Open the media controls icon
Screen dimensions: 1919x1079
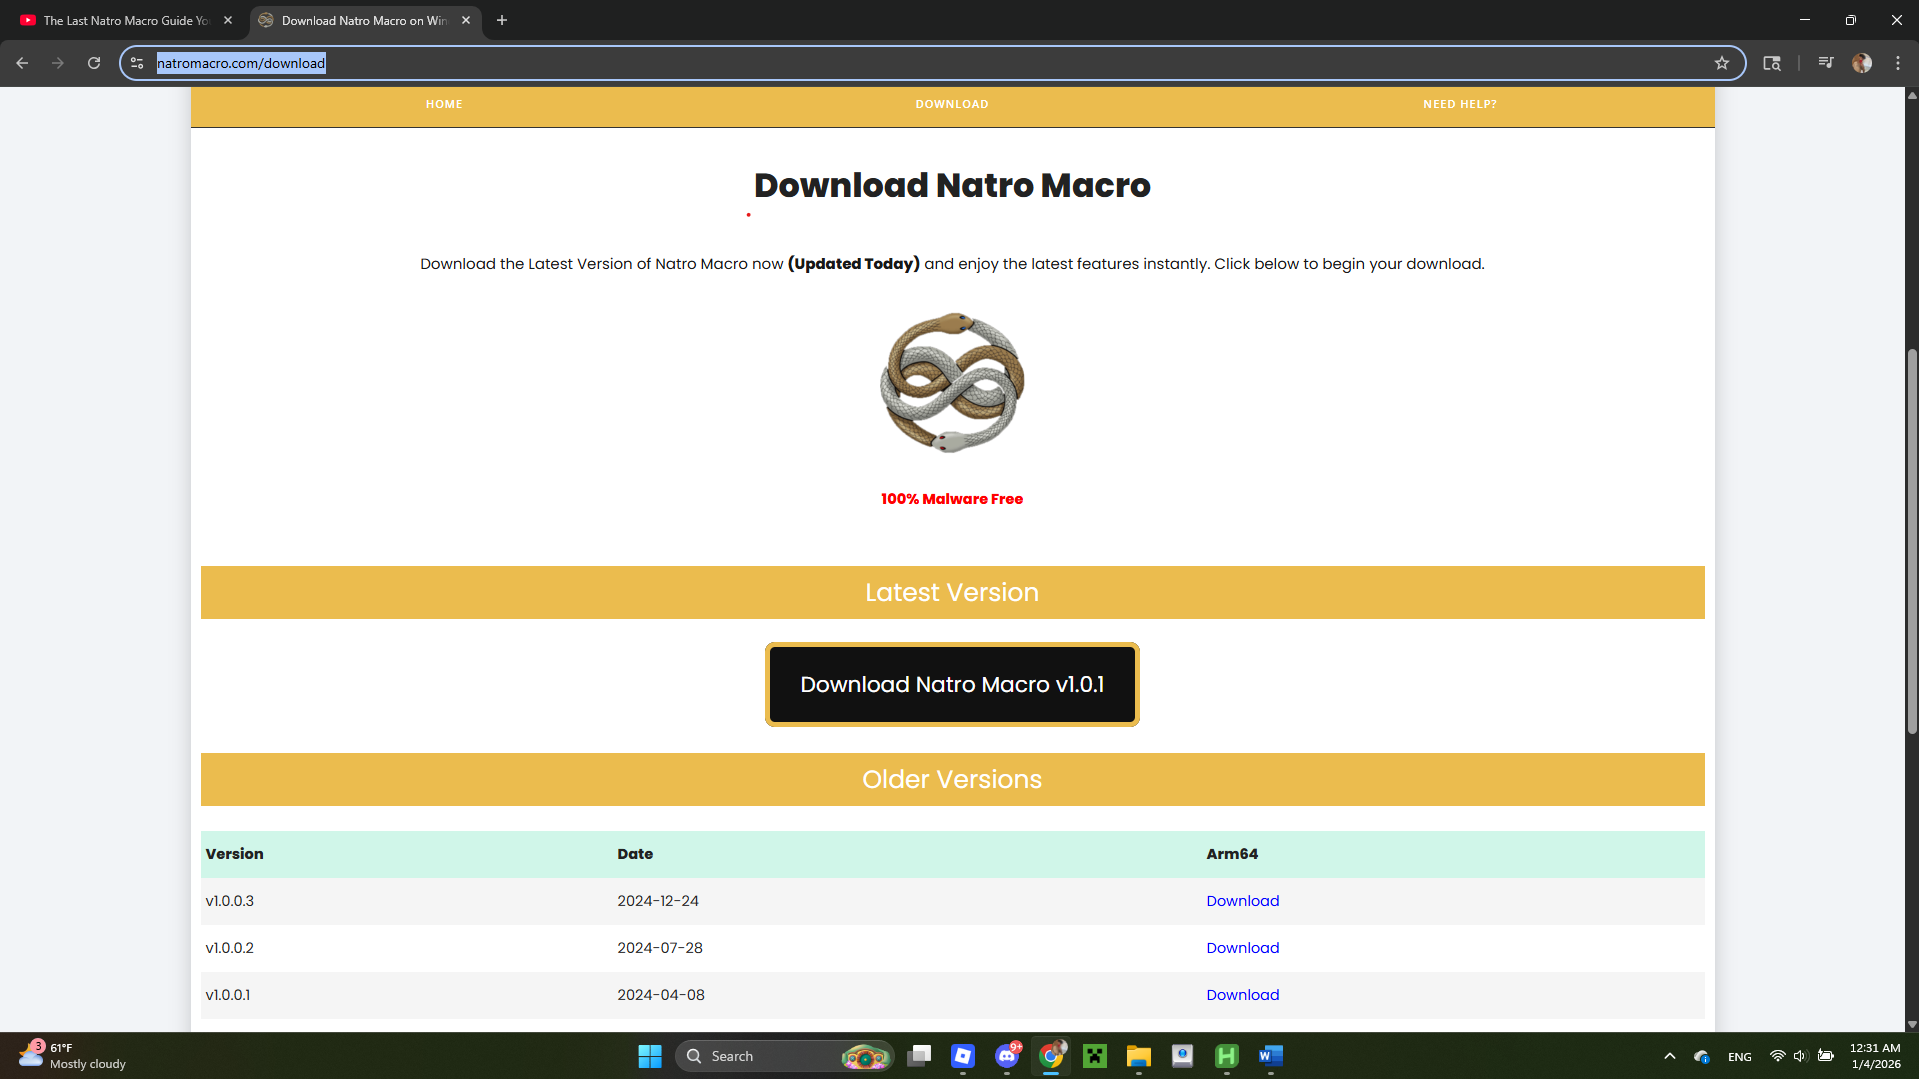(x=1826, y=63)
